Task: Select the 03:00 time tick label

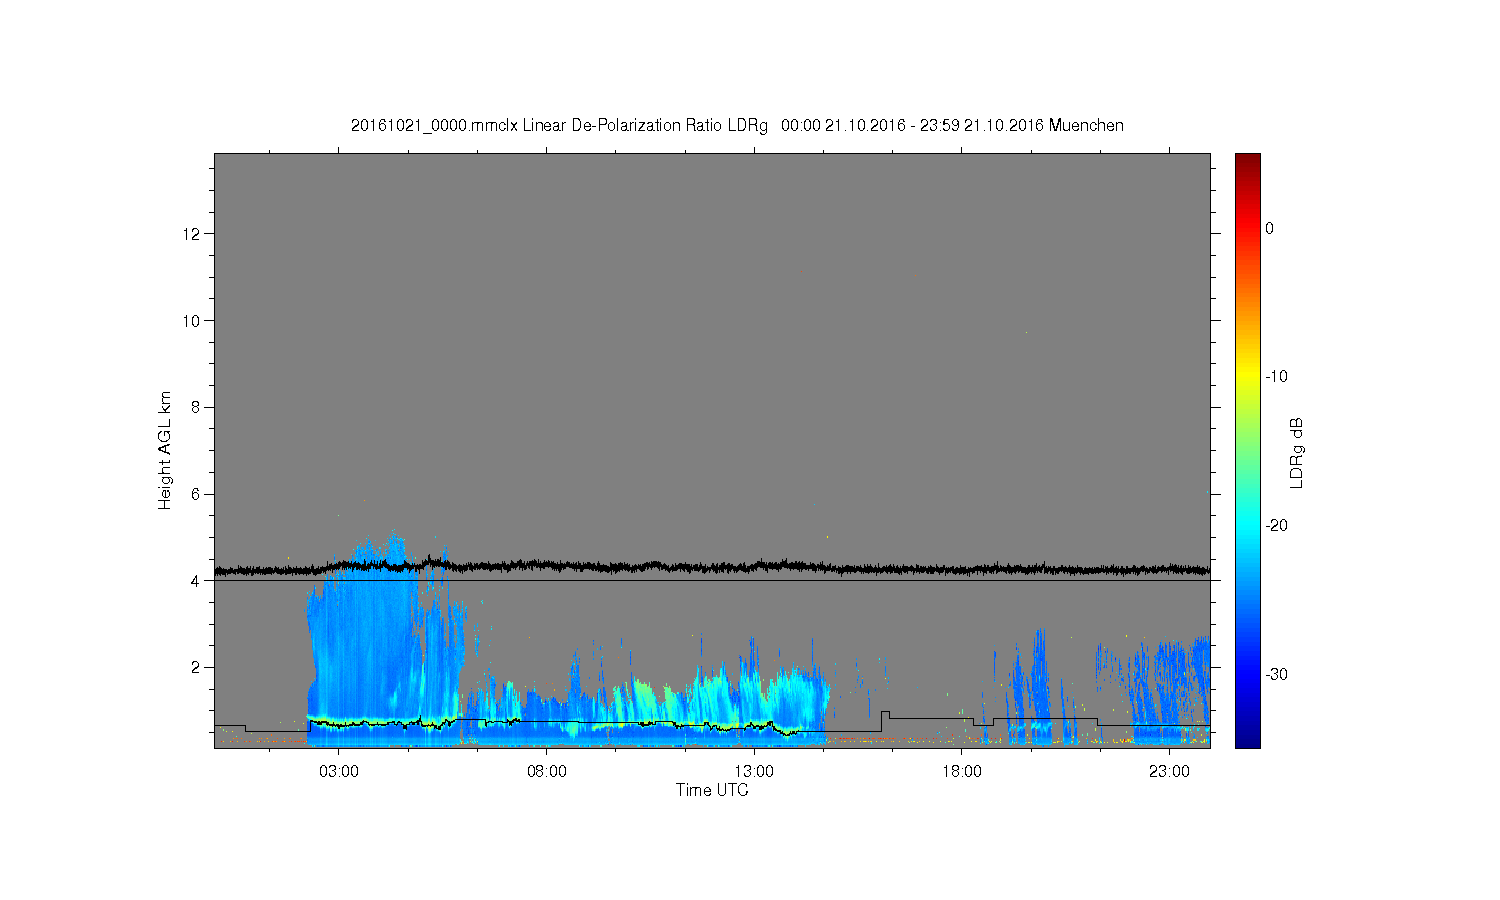Action: [x=339, y=772]
